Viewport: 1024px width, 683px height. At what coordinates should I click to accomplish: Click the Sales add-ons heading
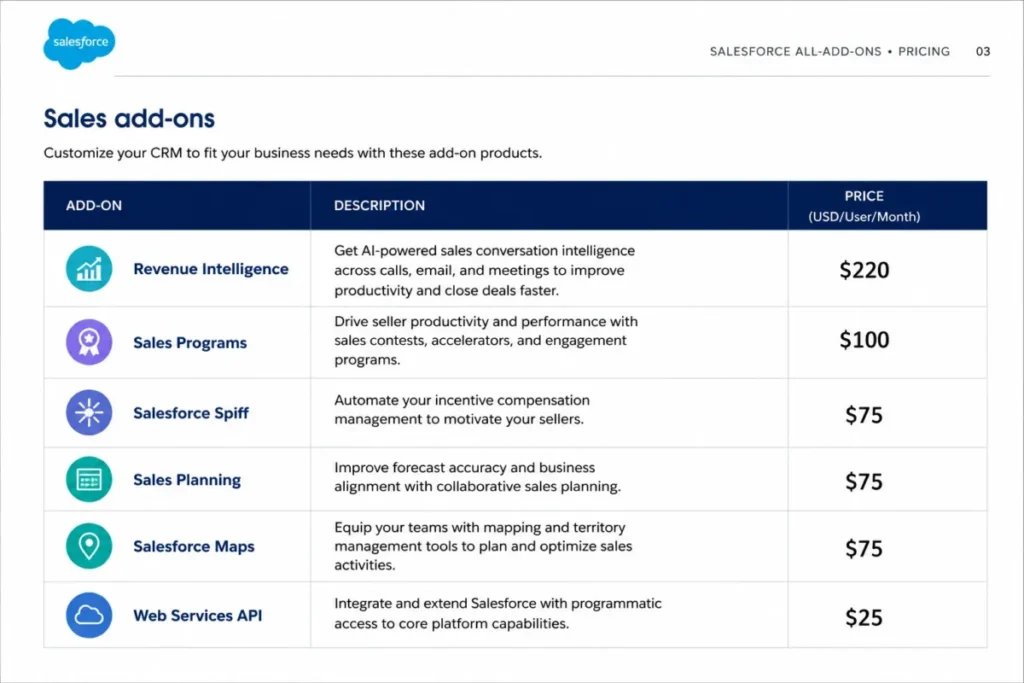coord(129,119)
